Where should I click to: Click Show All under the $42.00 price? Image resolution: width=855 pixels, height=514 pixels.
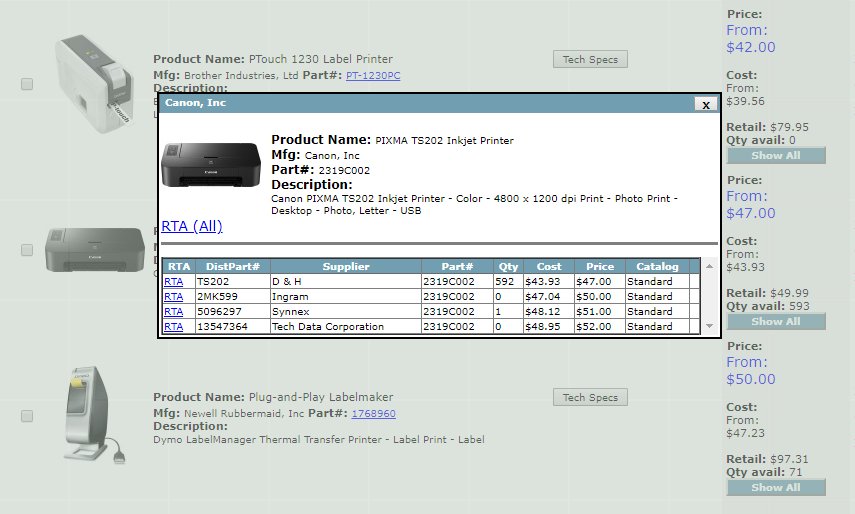click(776, 155)
